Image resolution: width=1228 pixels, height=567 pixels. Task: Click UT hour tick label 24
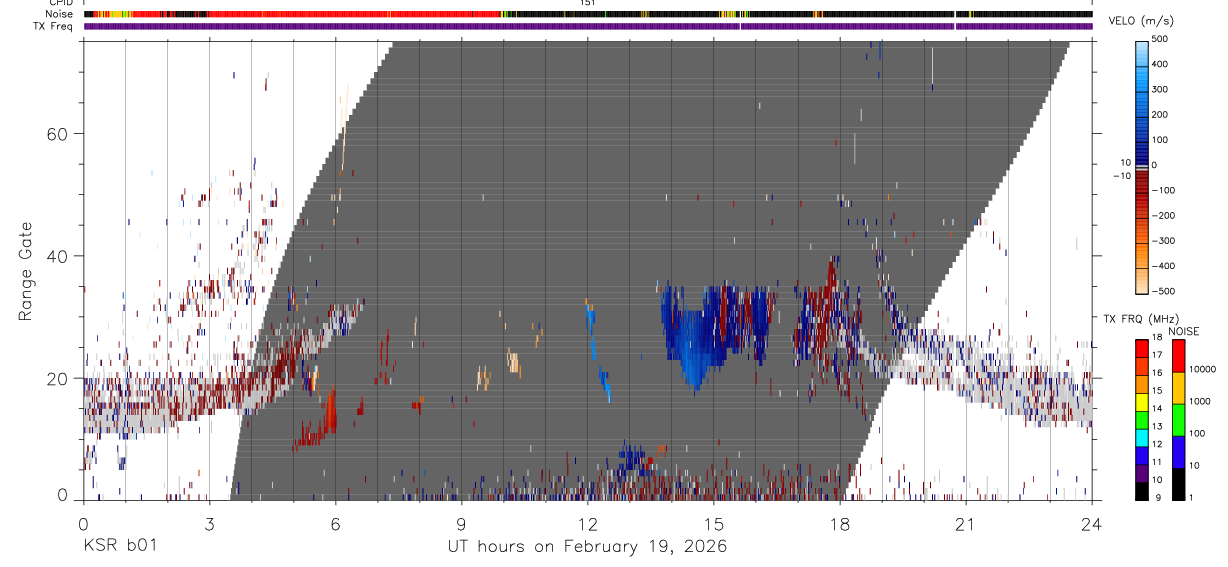click(1092, 523)
